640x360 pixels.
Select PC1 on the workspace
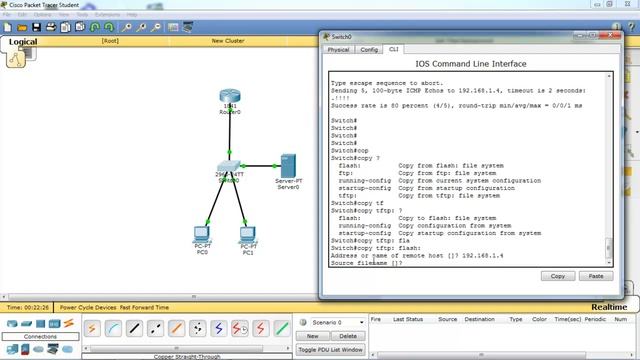coord(248,235)
